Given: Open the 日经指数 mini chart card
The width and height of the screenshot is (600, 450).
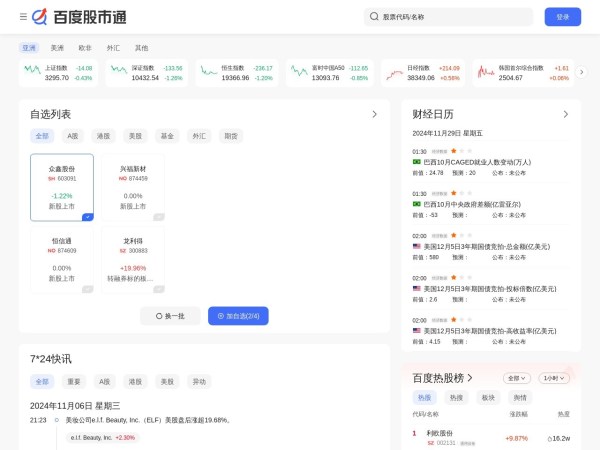Looking at the screenshot, I should (421, 72).
